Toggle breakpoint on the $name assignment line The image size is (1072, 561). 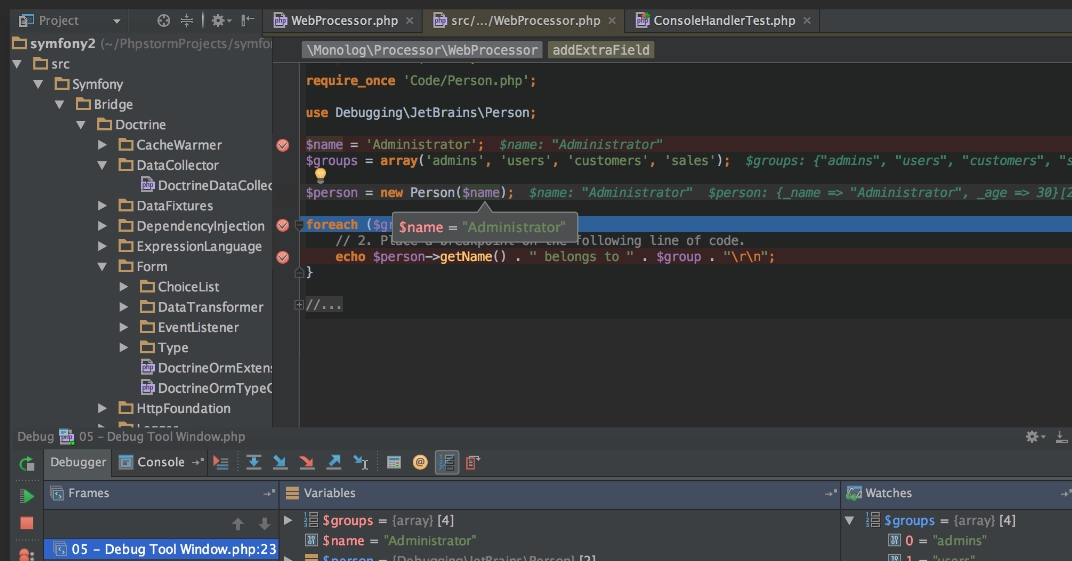pyautogui.click(x=282, y=145)
